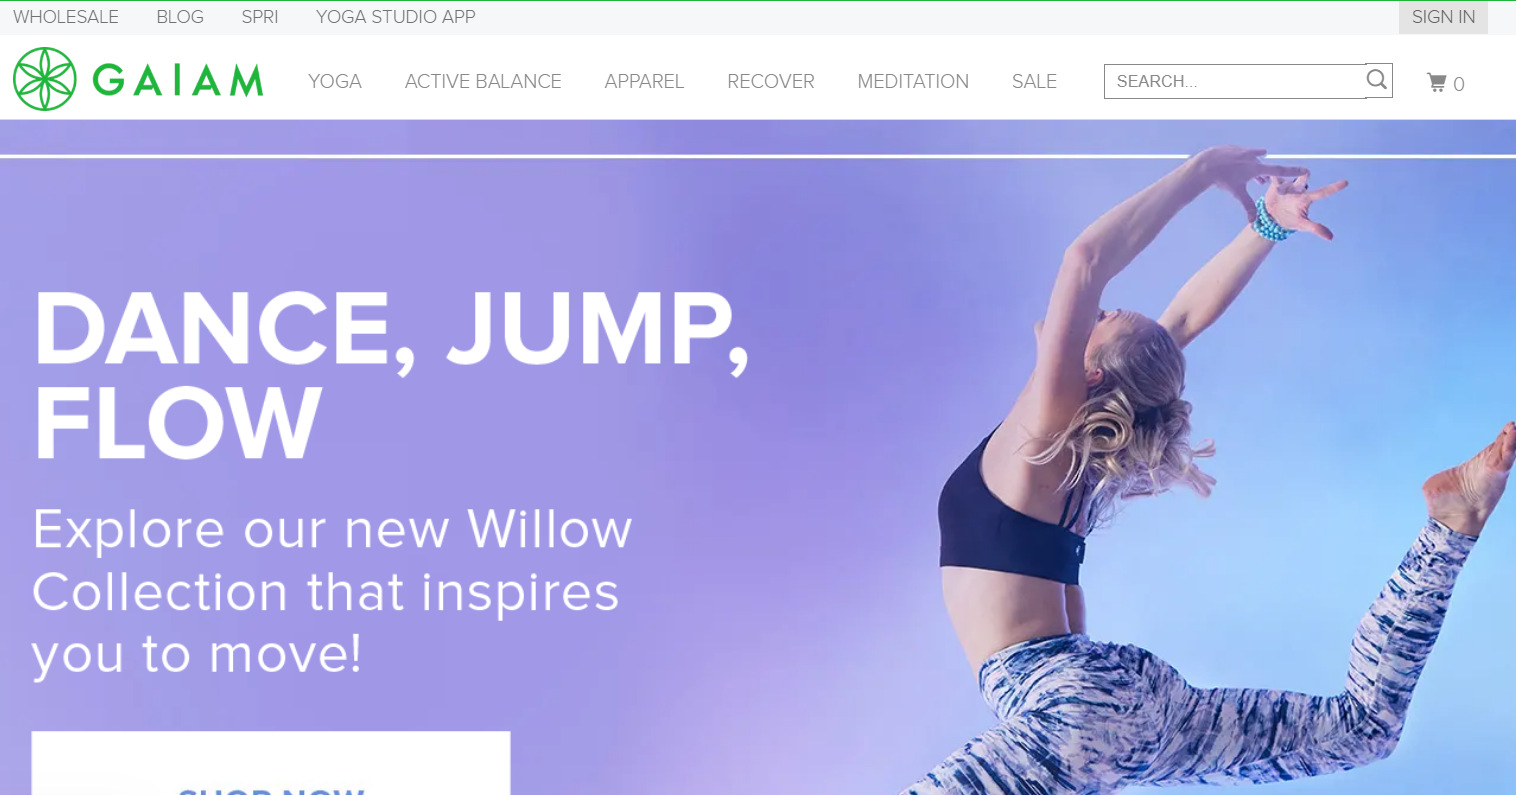Open the Yoga Studio App link
Screen dimensions: 1516x795
pyautogui.click(x=396, y=17)
